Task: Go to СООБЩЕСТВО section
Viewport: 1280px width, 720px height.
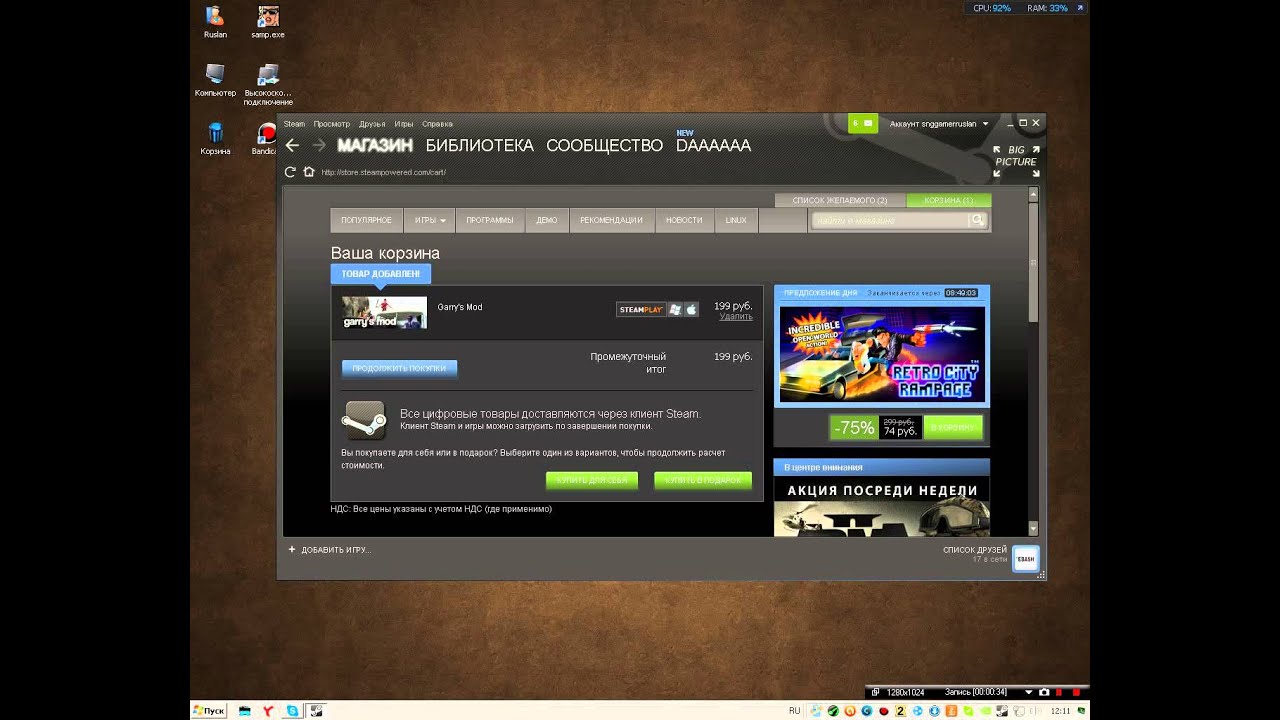Action: [x=604, y=146]
